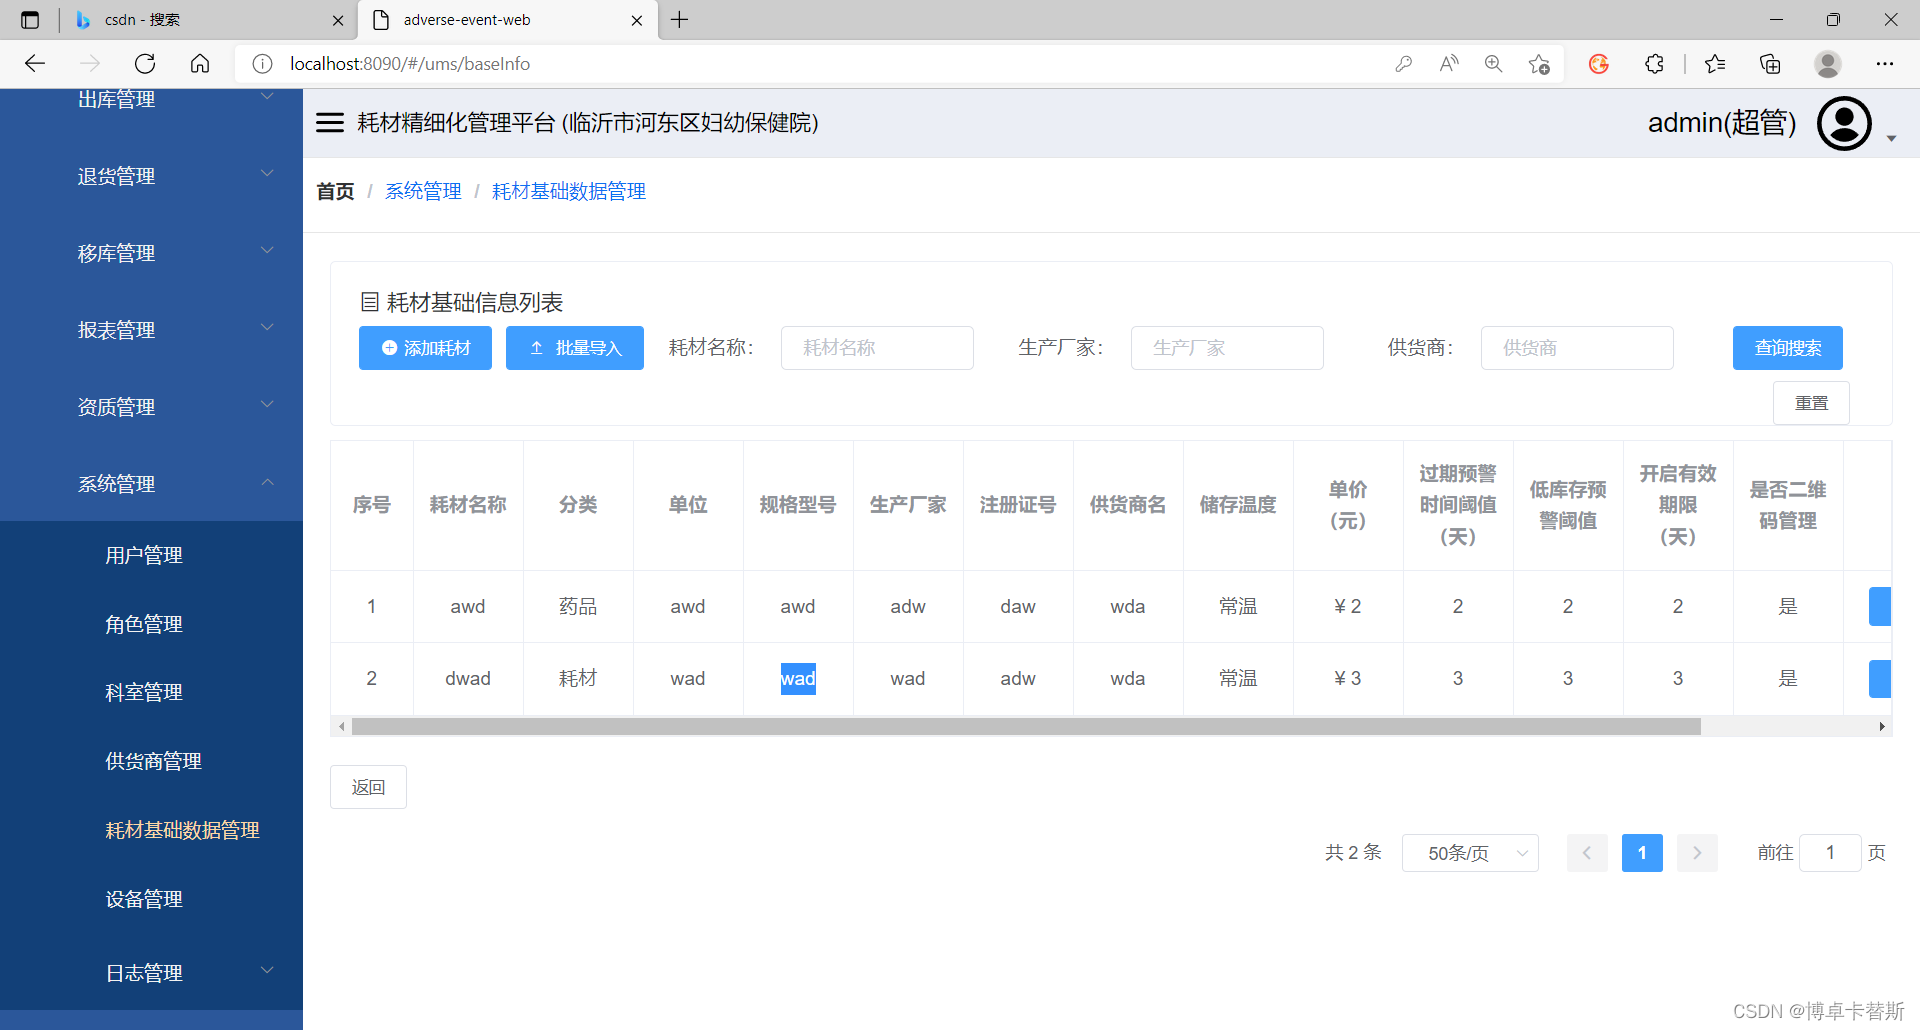Focus the 供货商 search field
This screenshot has width=1920, height=1030.
point(1577,348)
